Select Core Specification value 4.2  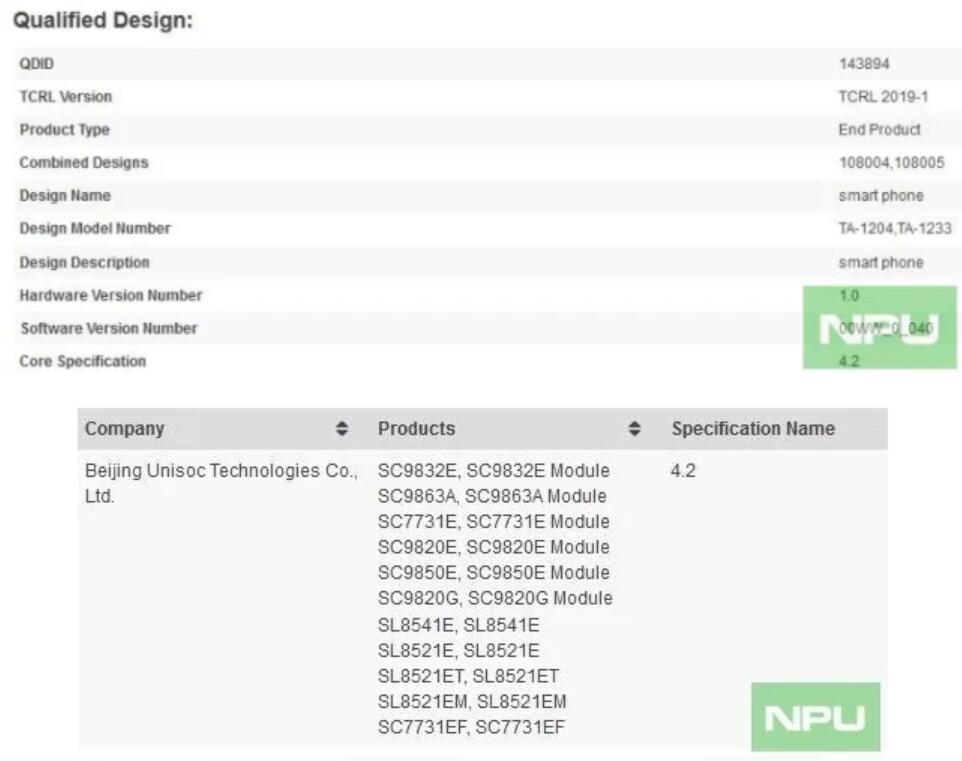tap(849, 361)
